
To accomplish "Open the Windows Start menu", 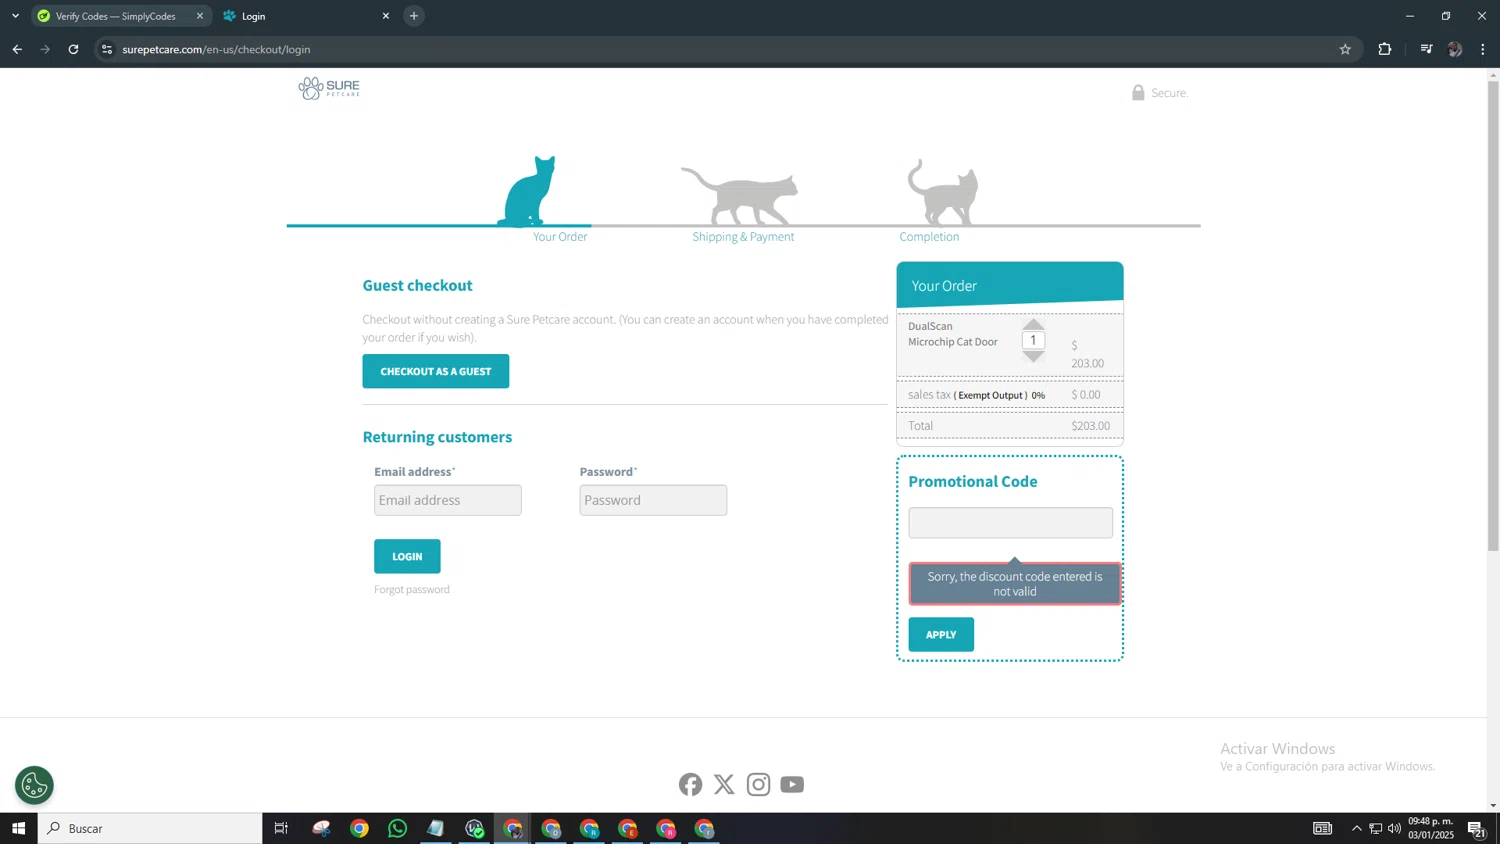I will (18, 828).
